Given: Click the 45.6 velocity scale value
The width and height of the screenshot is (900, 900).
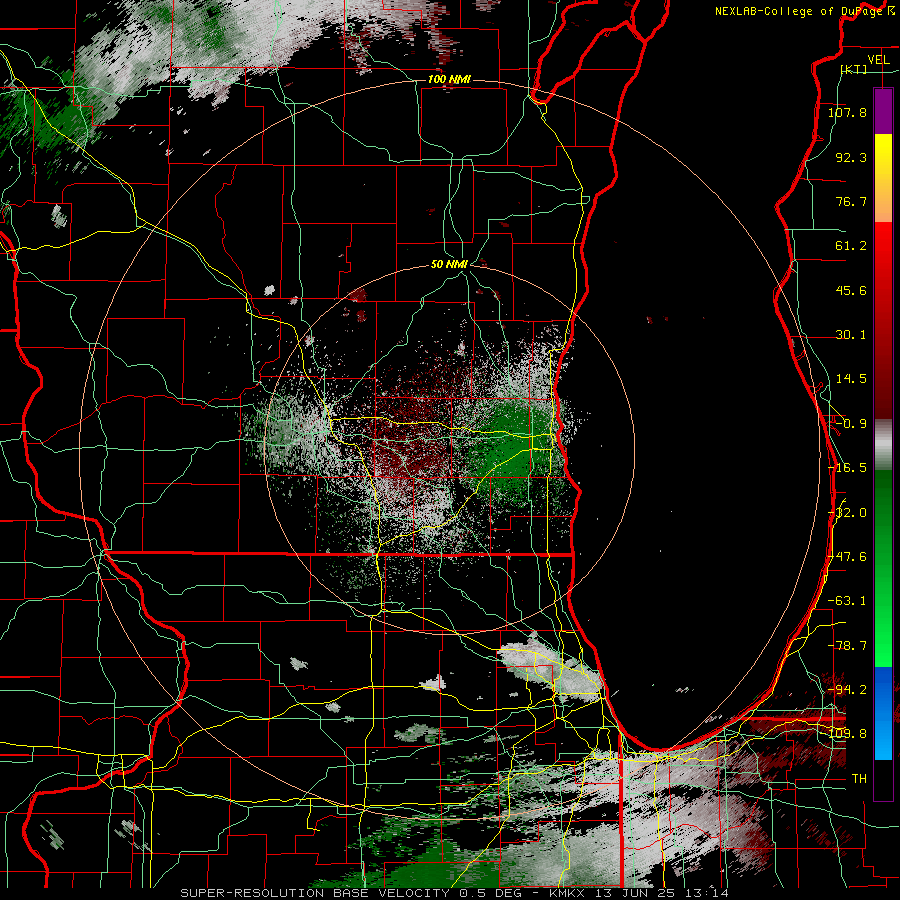Looking at the screenshot, I should [x=851, y=290].
